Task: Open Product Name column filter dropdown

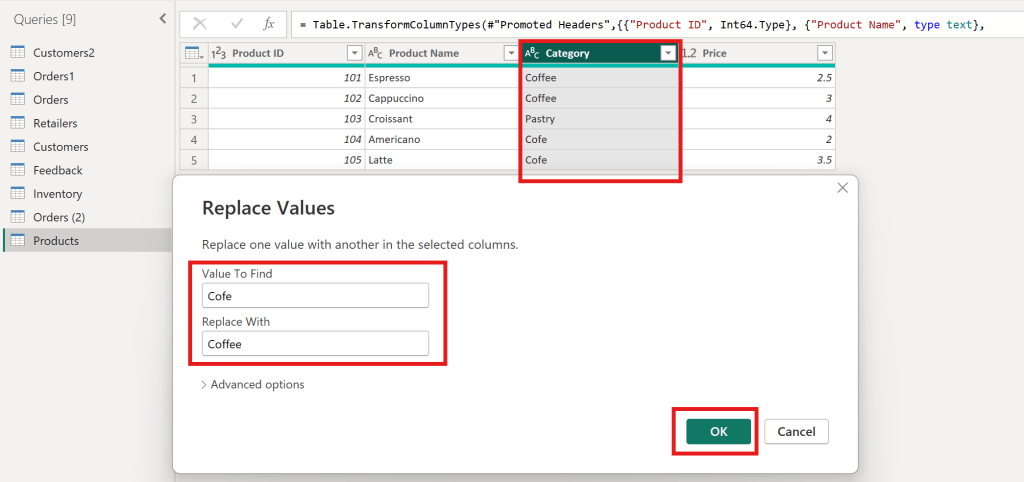Action: pos(510,53)
